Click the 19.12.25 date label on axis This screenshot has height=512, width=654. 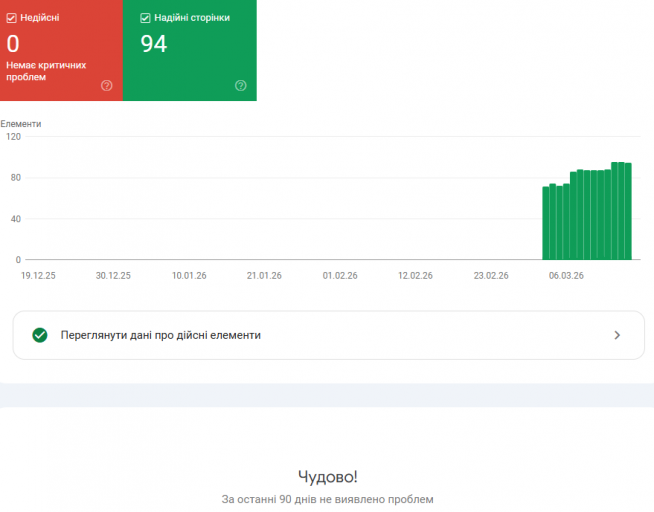click(x=38, y=276)
